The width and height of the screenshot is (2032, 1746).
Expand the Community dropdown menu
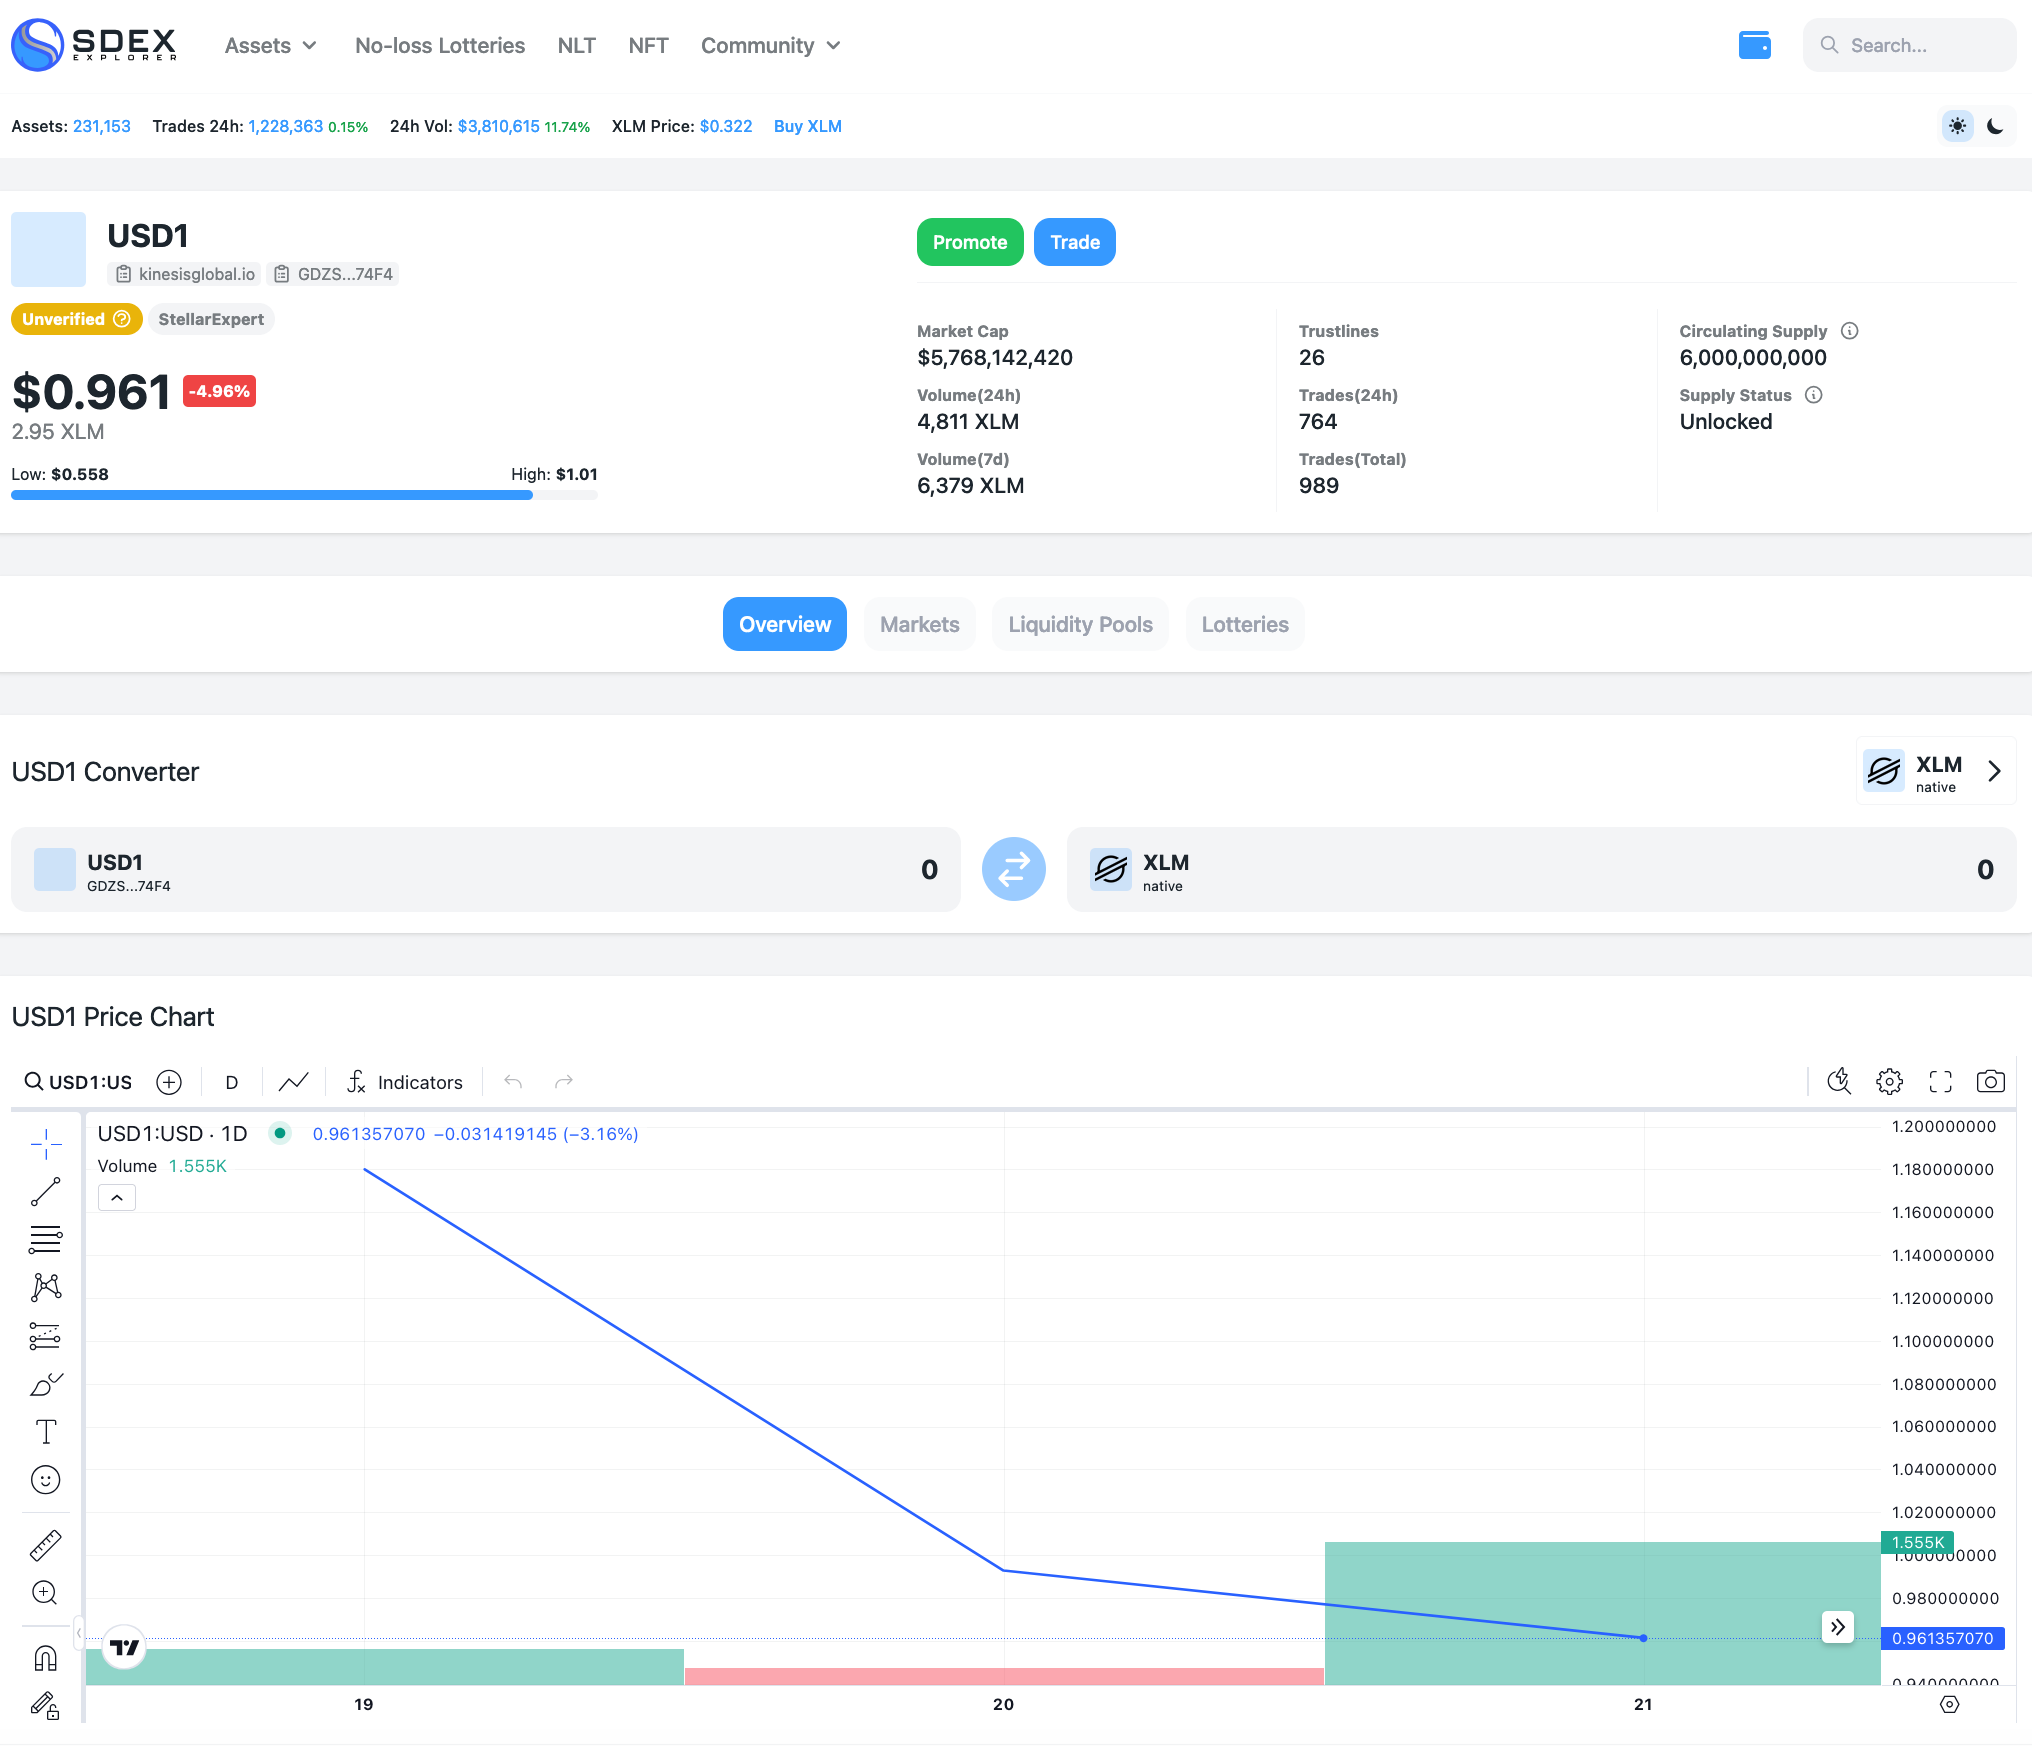(x=770, y=45)
